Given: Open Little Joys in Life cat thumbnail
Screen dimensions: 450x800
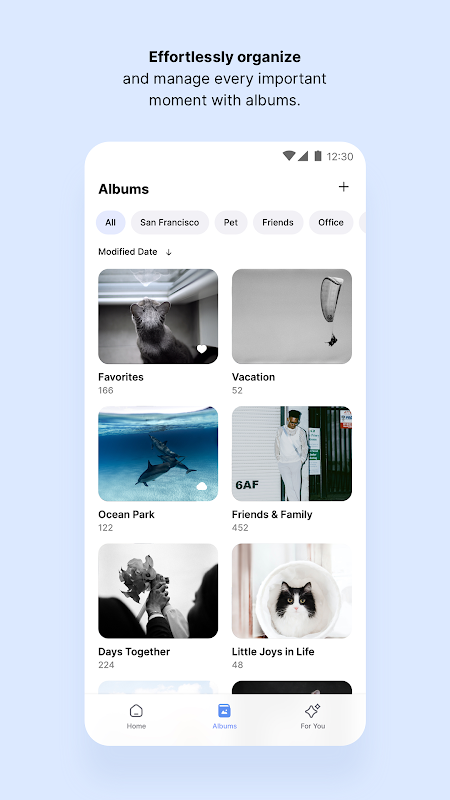Looking at the screenshot, I should (292, 591).
